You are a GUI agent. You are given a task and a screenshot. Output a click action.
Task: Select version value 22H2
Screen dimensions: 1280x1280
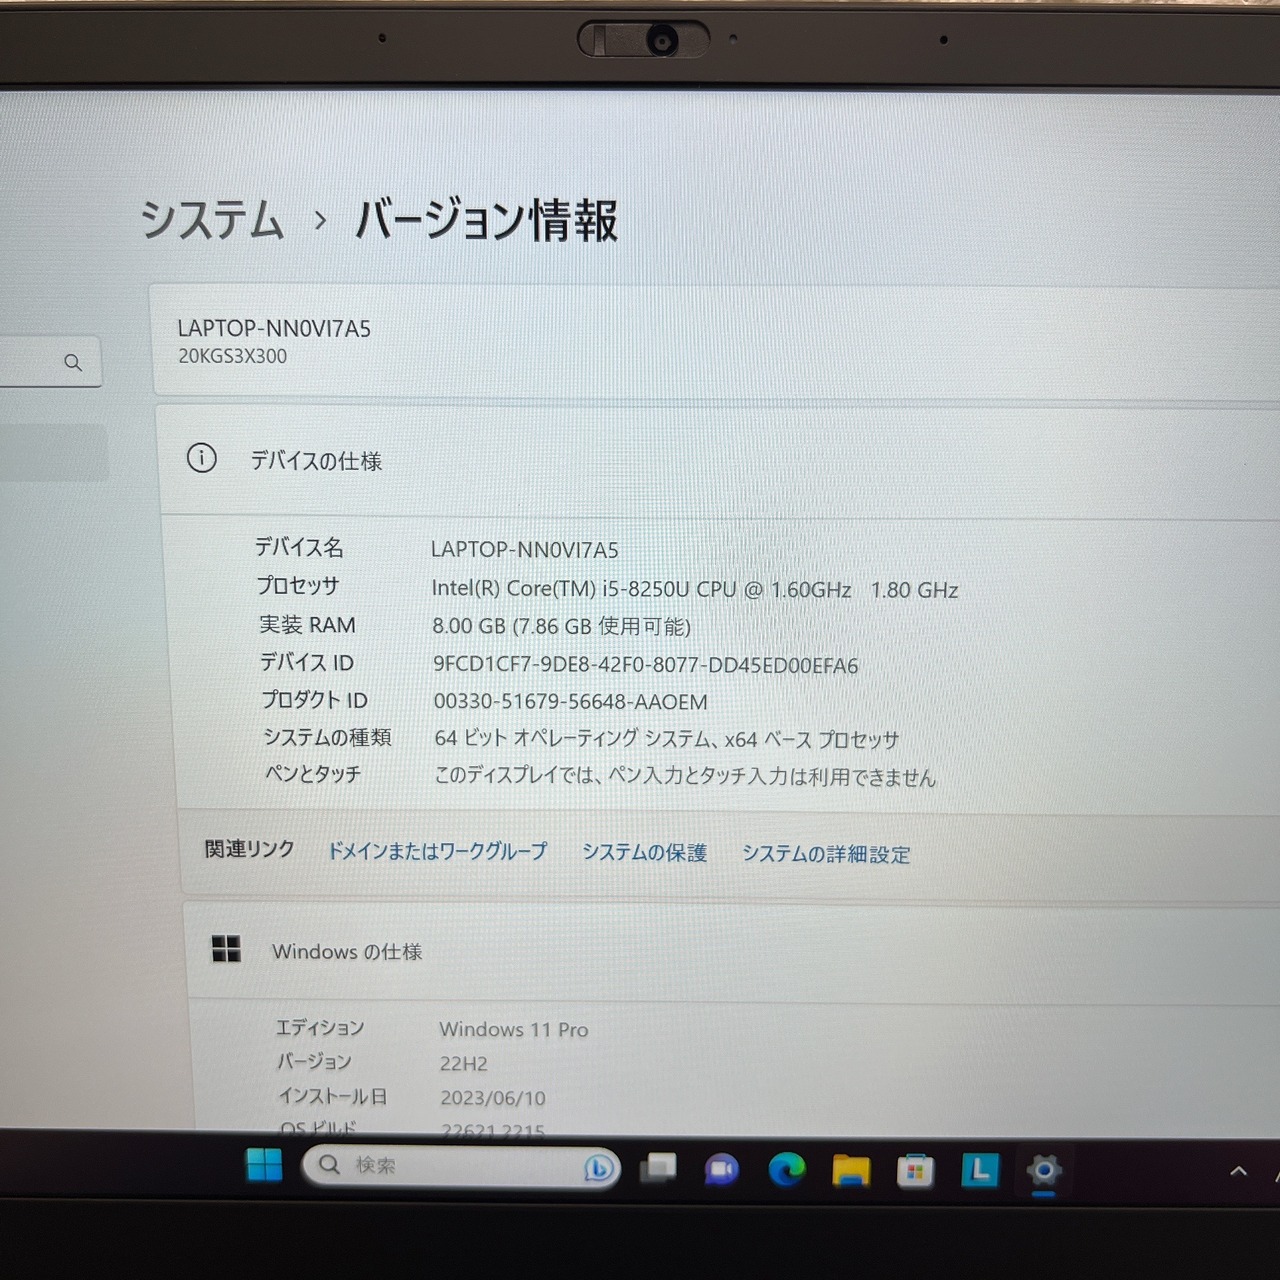click(x=464, y=1064)
